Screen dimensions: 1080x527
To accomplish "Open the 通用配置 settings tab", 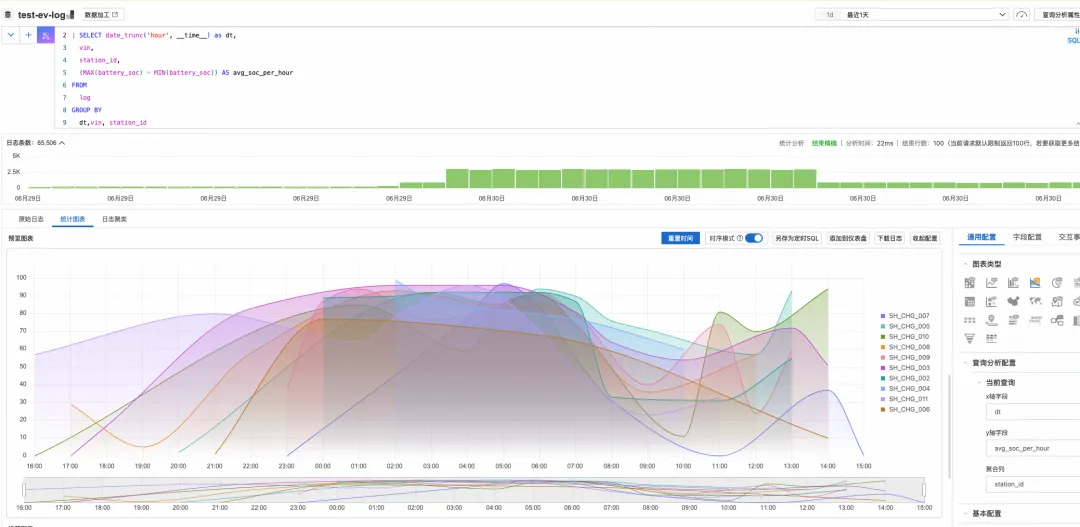I will click(982, 237).
